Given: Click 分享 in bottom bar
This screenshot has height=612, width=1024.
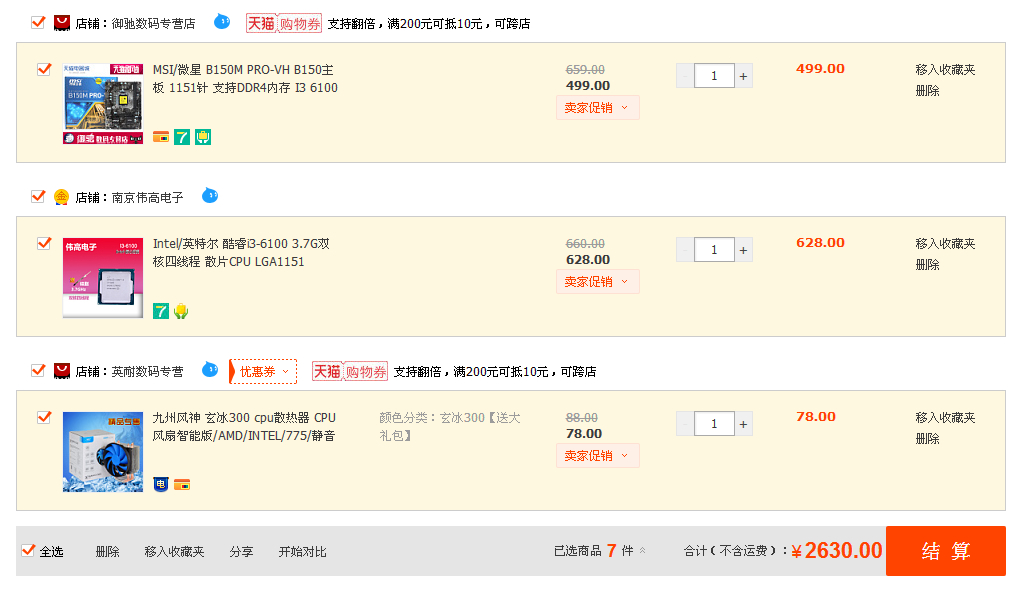Looking at the screenshot, I should click(241, 551).
